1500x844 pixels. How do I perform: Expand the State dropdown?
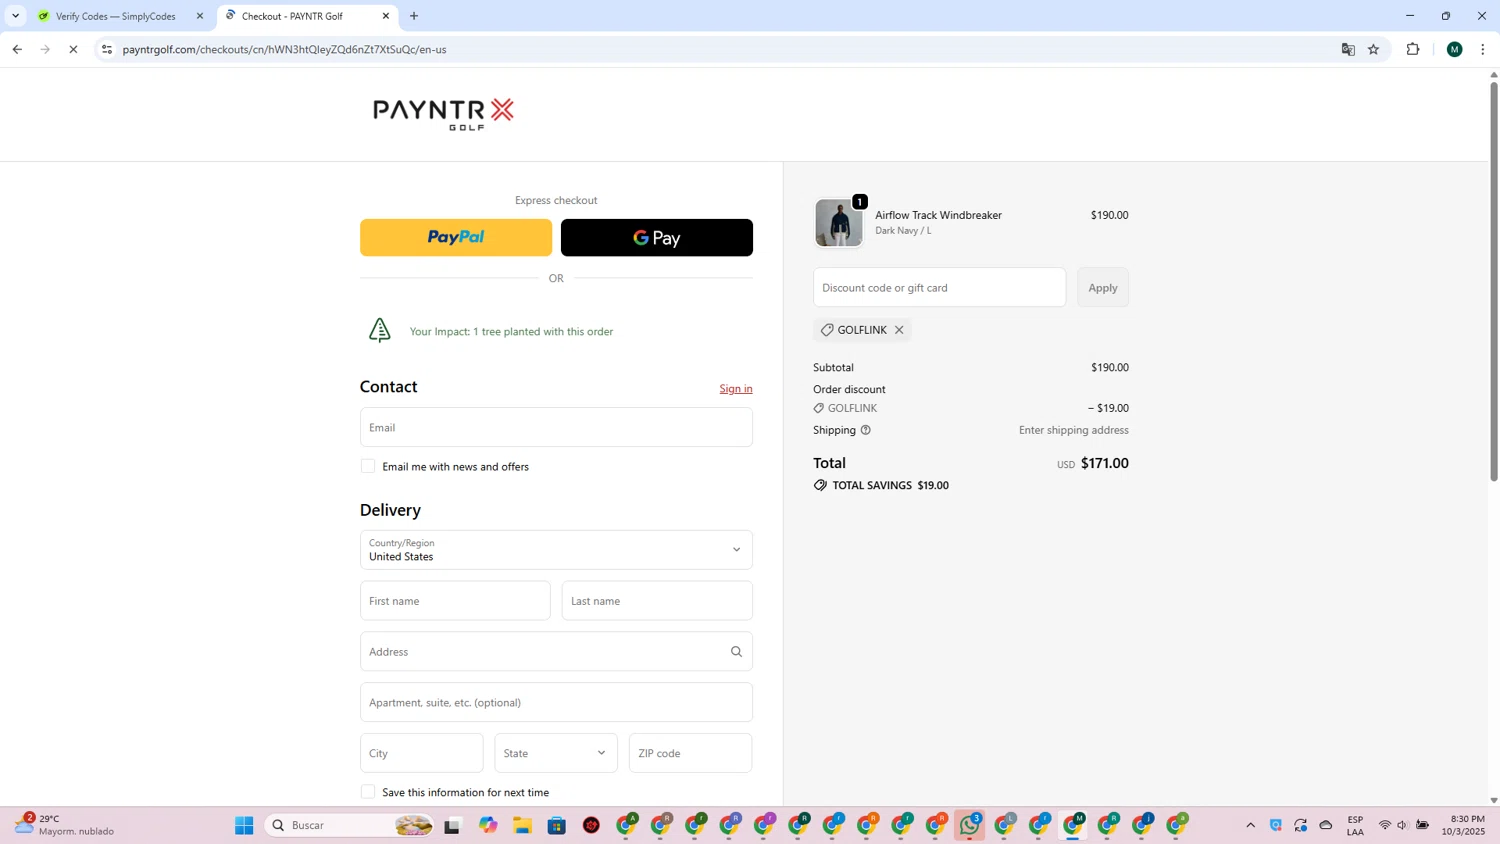(x=556, y=753)
